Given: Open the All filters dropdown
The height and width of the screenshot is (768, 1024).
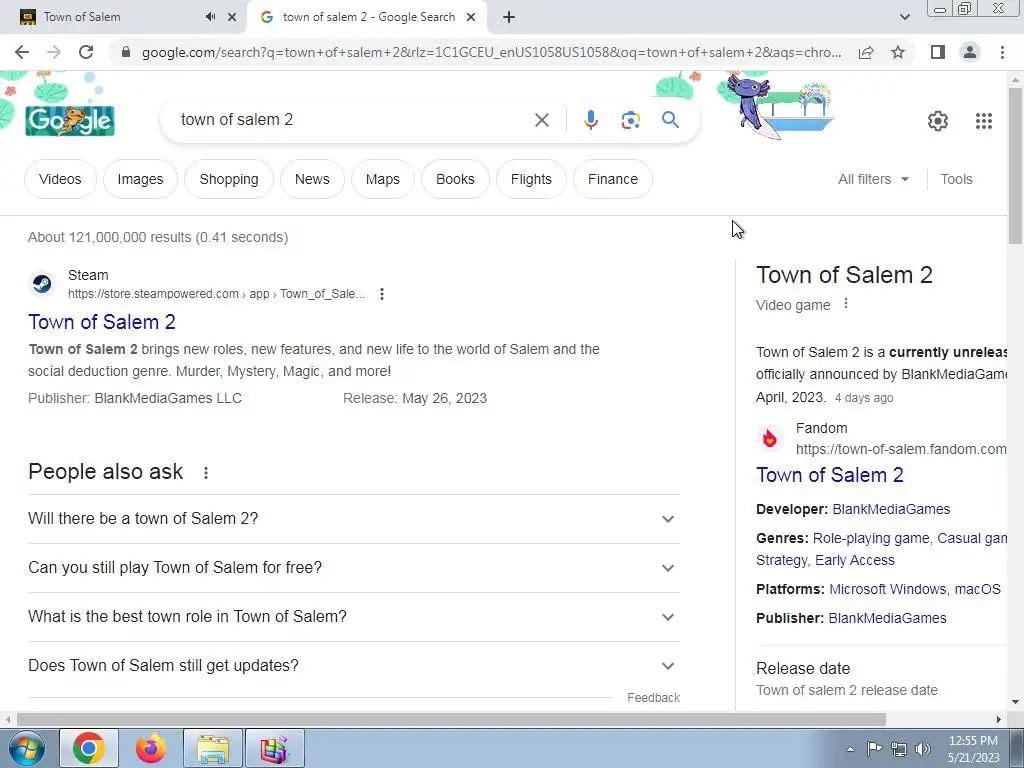Looking at the screenshot, I should point(873,179).
